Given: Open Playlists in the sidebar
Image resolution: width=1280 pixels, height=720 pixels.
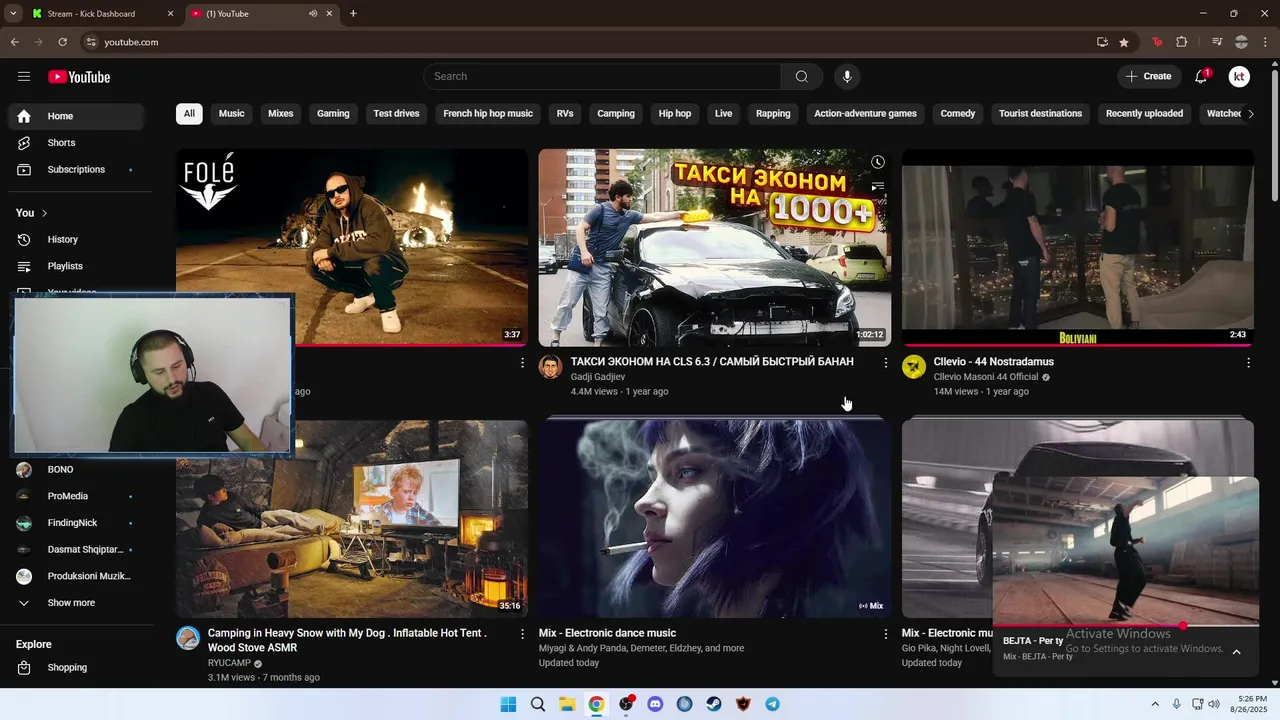Looking at the screenshot, I should click(76, 266).
